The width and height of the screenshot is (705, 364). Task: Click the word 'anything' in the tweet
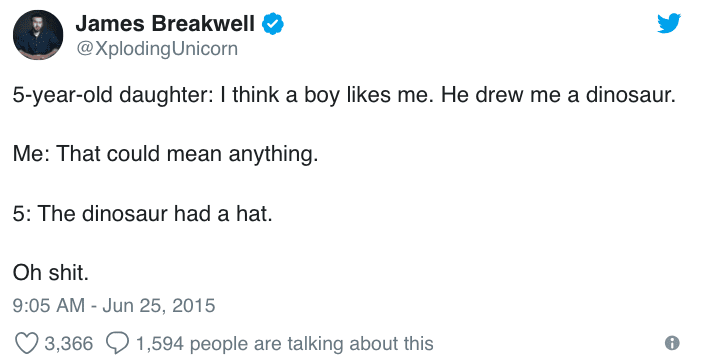pos(270,155)
